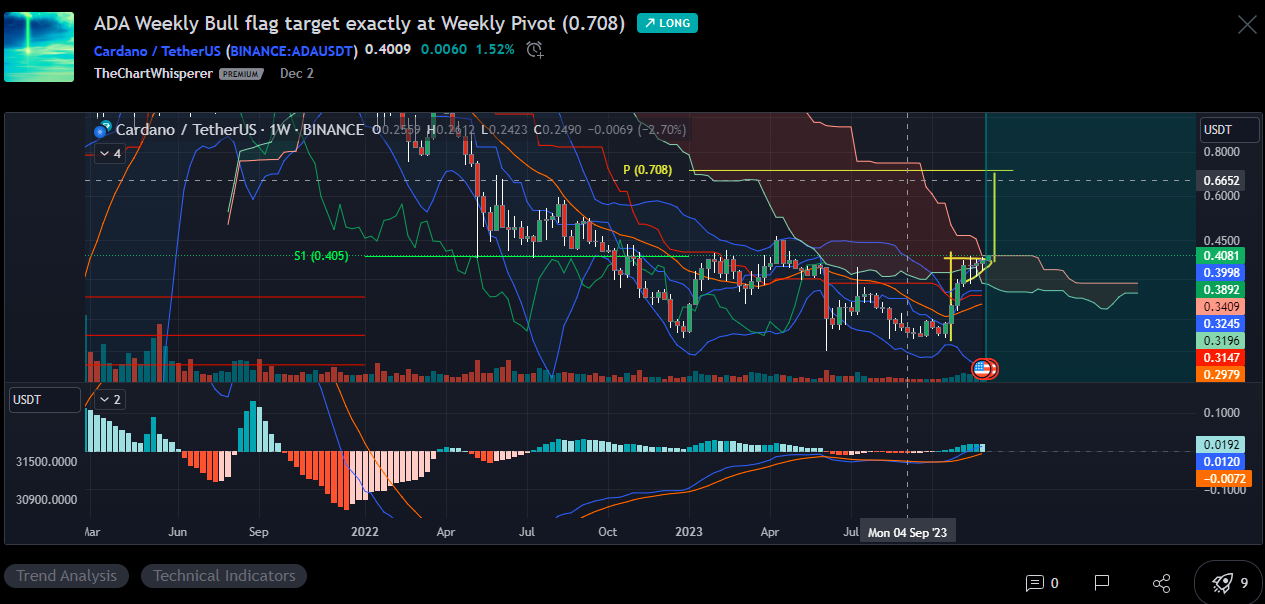Click the PREMIUM badge next to author
This screenshot has height=604, width=1265.
(x=241, y=74)
